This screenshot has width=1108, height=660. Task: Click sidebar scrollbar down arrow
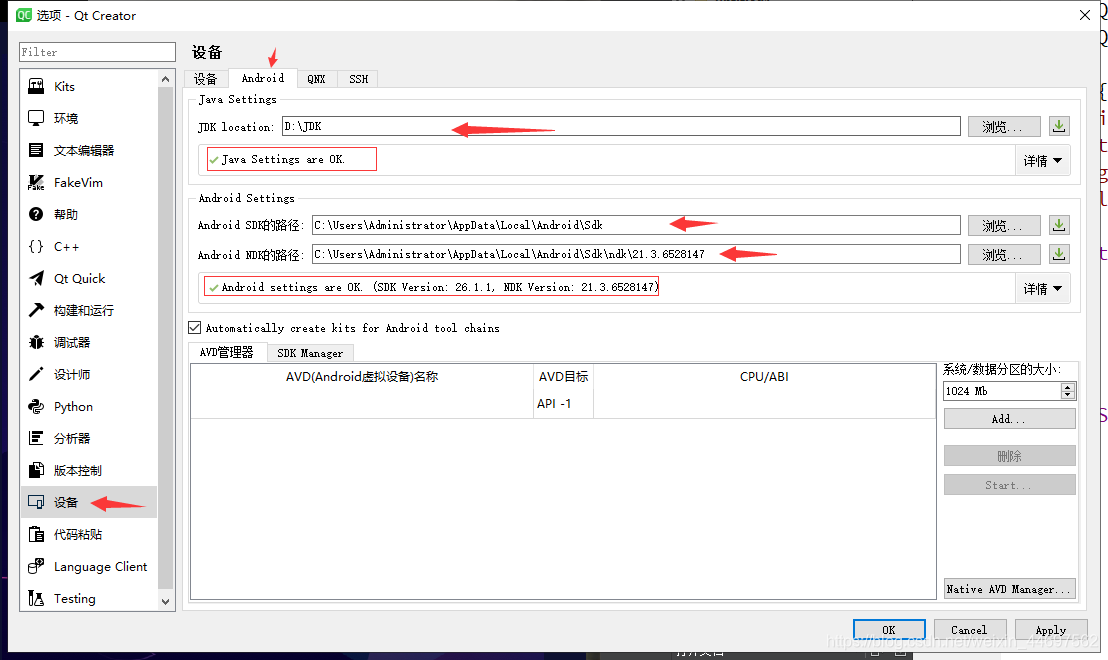click(165, 601)
